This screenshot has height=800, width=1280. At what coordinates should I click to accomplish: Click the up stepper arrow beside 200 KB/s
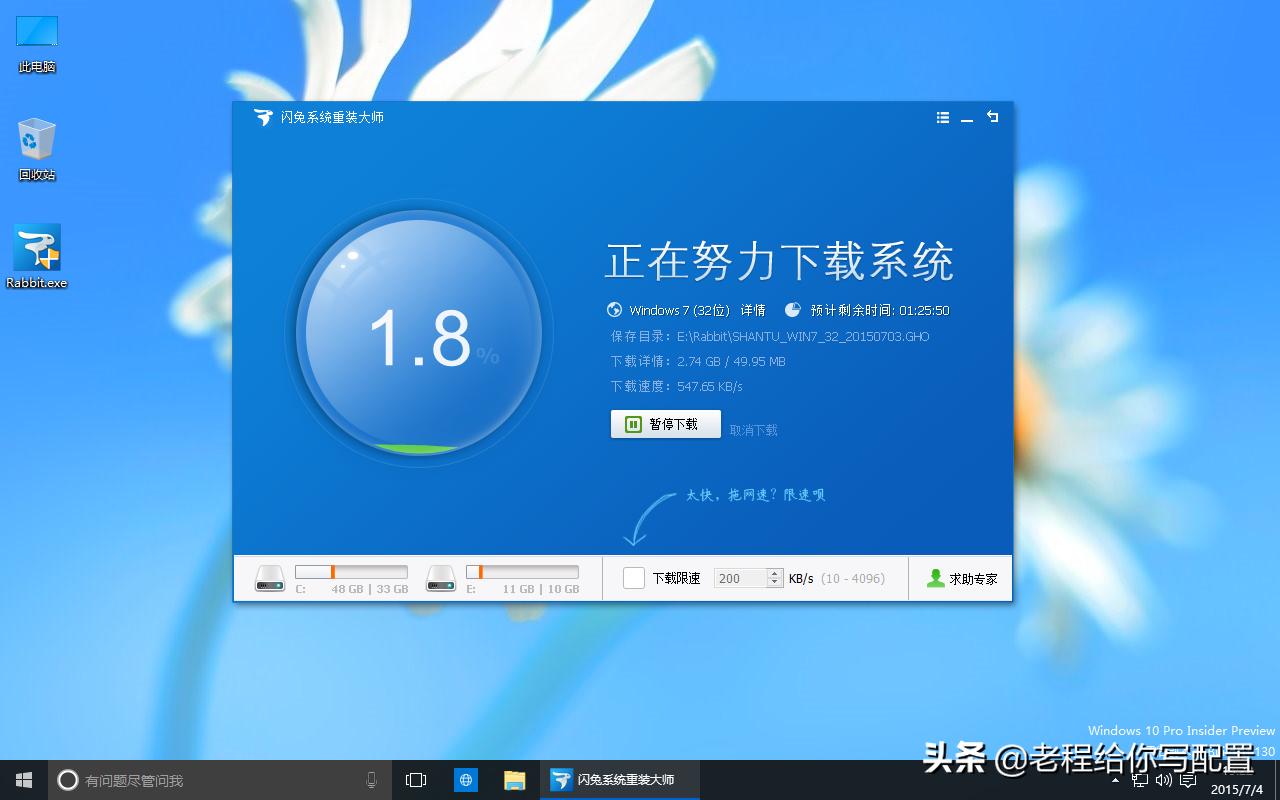(x=775, y=573)
